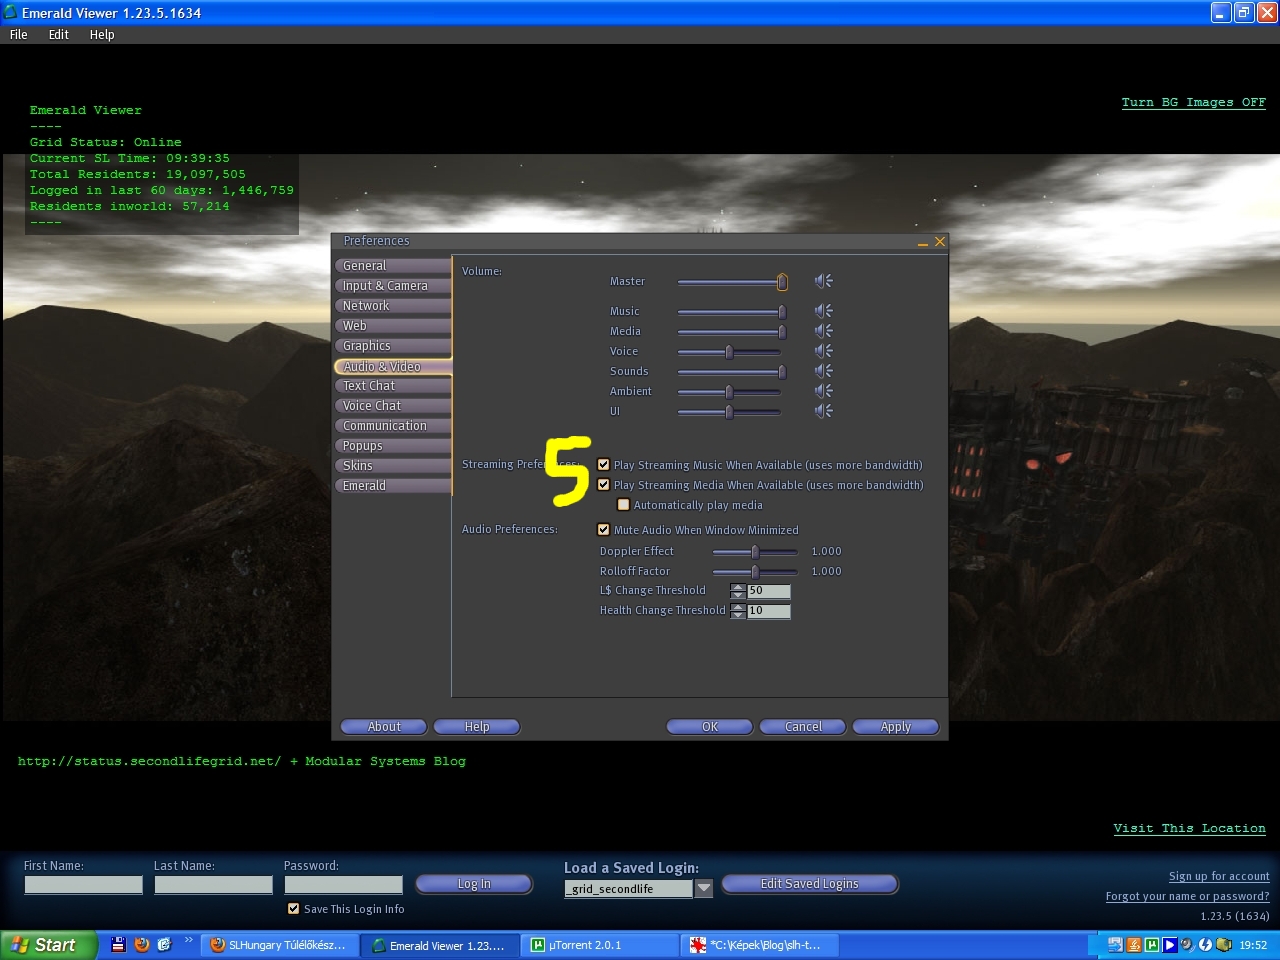The image size is (1280, 960).
Task: Select the Emerald preferences tab
Action: [x=393, y=485]
